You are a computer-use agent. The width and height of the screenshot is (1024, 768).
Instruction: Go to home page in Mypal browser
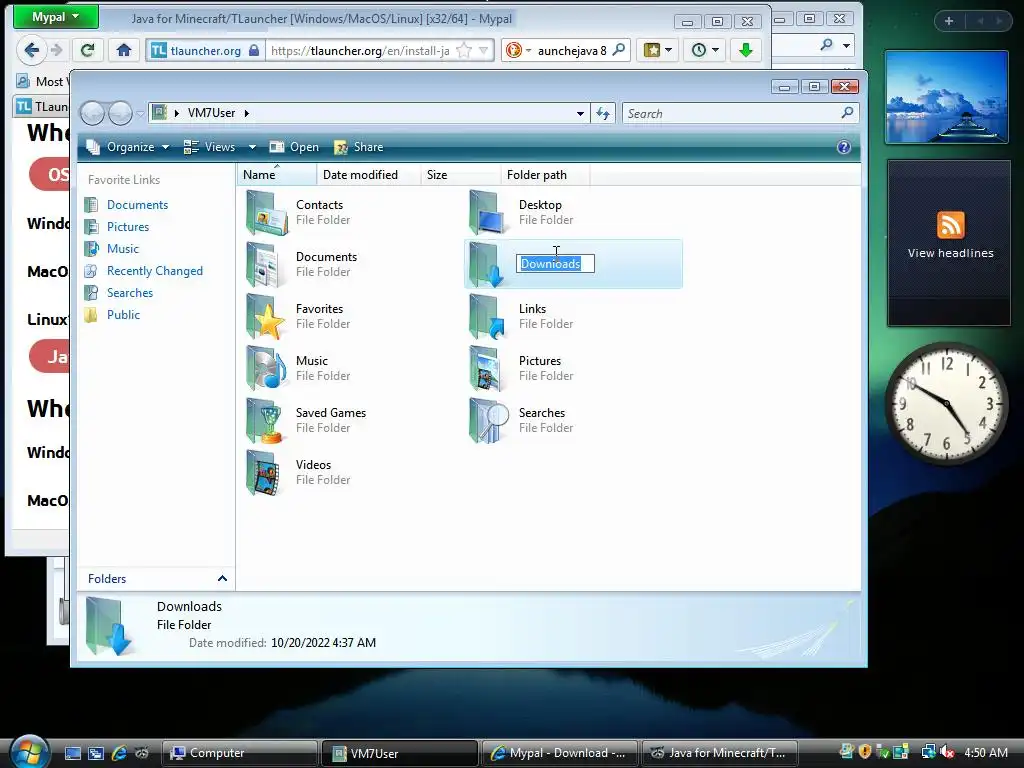pos(124,50)
